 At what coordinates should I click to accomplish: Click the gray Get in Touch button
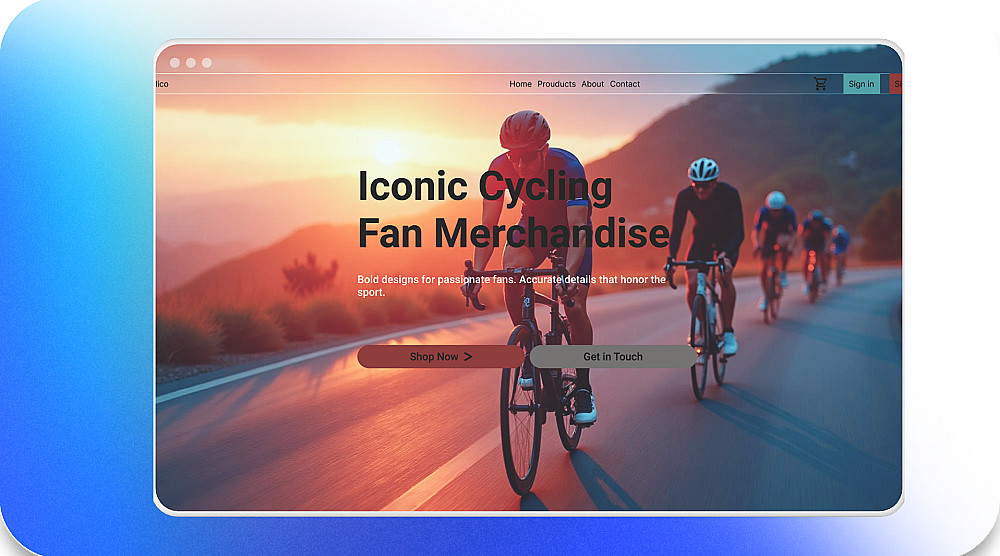click(613, 356)
